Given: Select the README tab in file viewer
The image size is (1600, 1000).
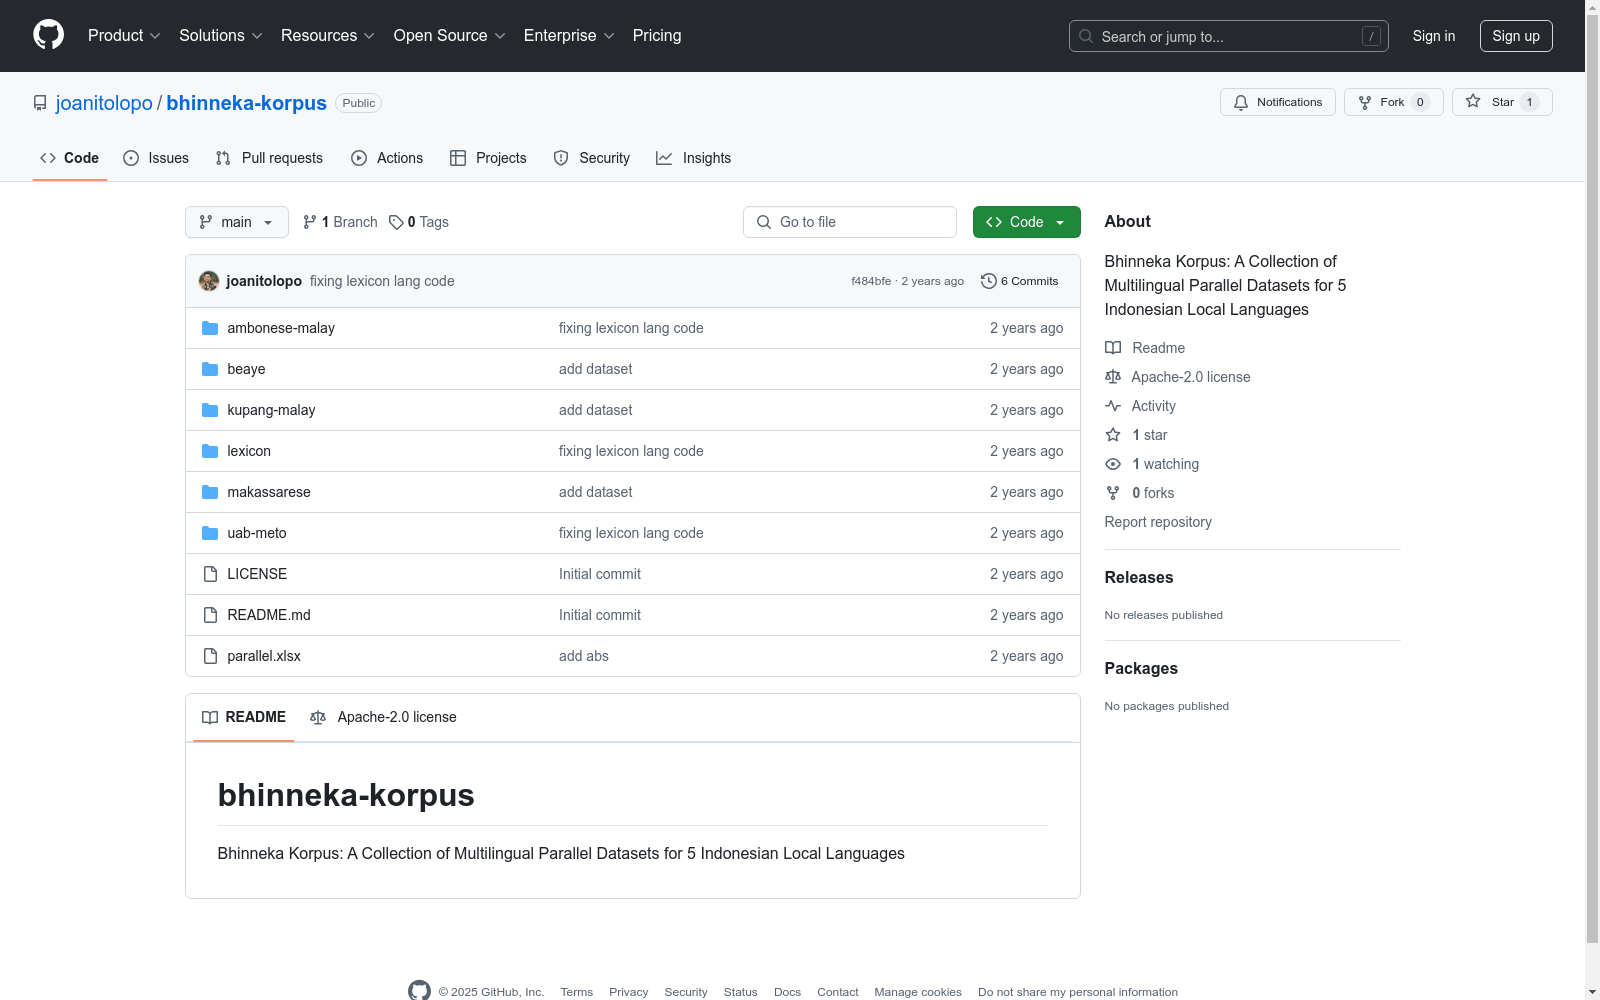Looking at the screenshot, I should coord(244,717).
